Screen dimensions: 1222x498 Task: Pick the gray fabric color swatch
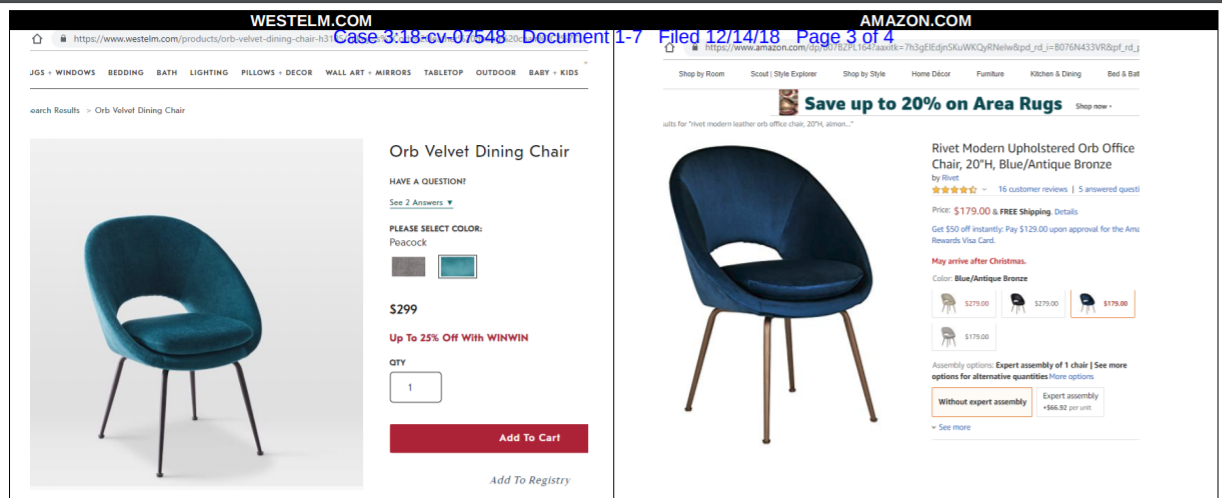(408, 267)
